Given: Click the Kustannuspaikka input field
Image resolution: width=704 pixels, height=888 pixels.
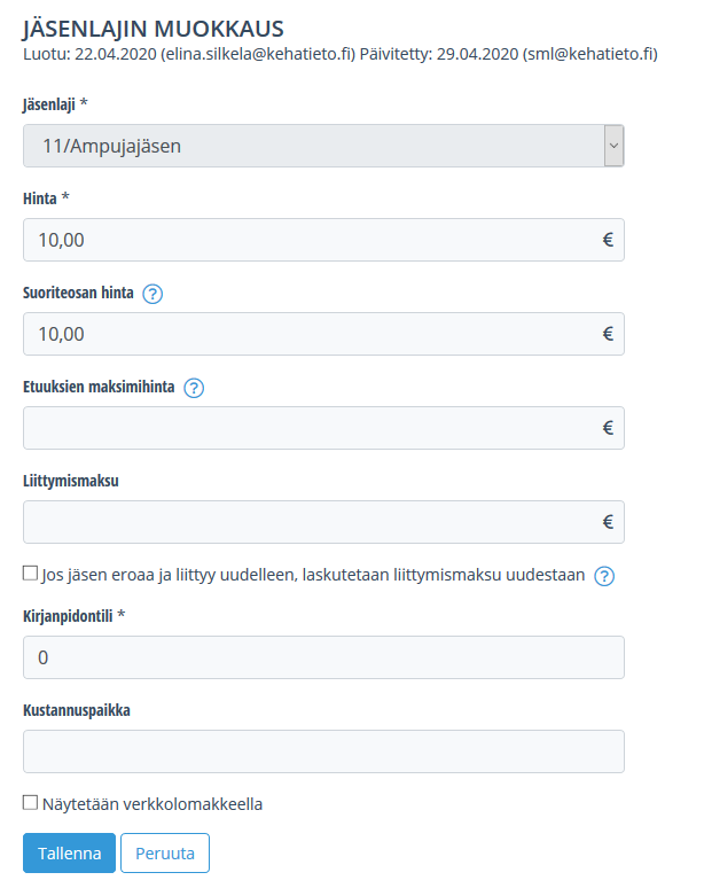Looking at the screenshot, I should point(323,752).
